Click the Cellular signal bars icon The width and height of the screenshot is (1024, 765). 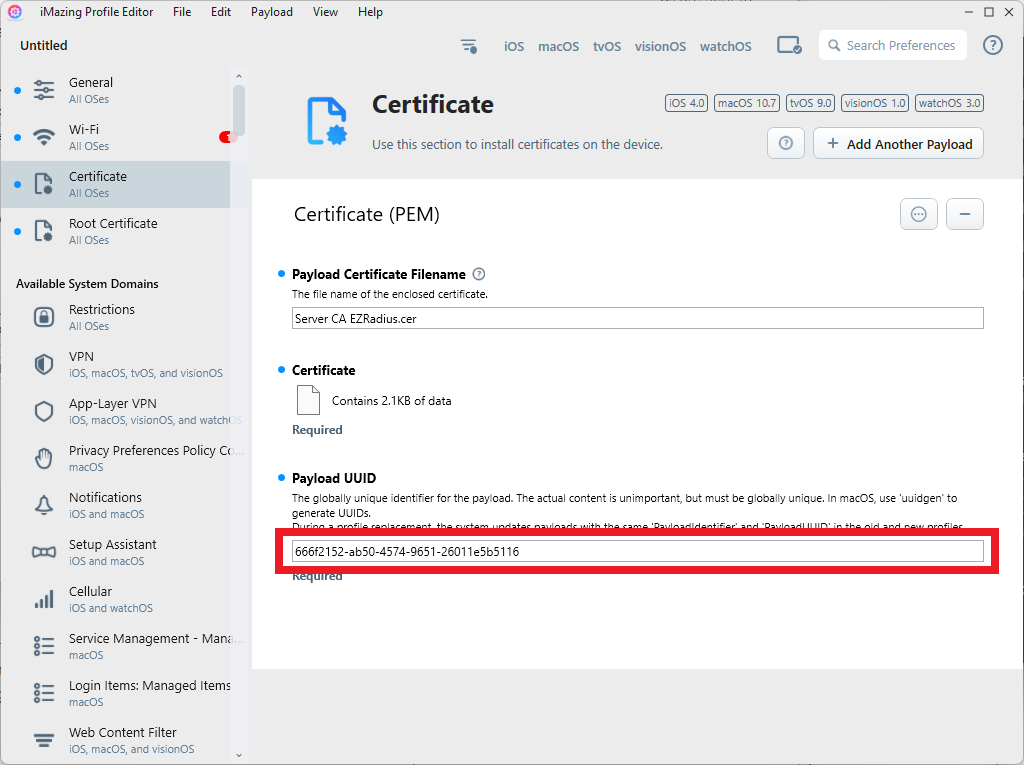(44, 600)
